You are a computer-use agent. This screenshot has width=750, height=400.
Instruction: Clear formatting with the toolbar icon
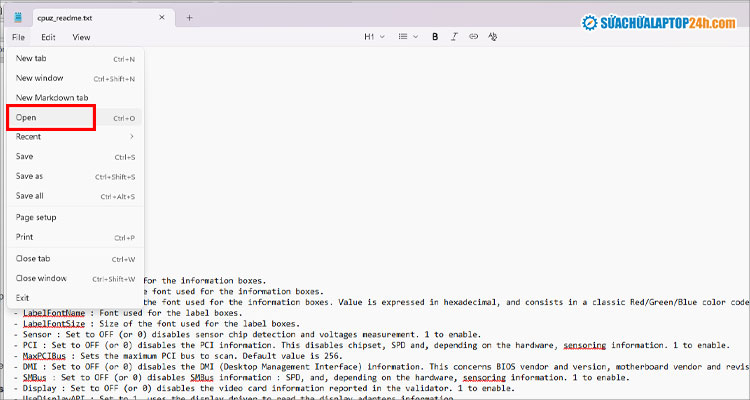click(493, 37)
